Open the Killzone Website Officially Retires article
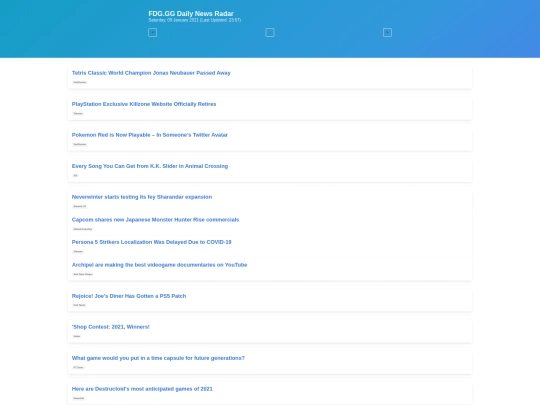The width and height of the screenshot is (540, 405). (x=144, y=104)
